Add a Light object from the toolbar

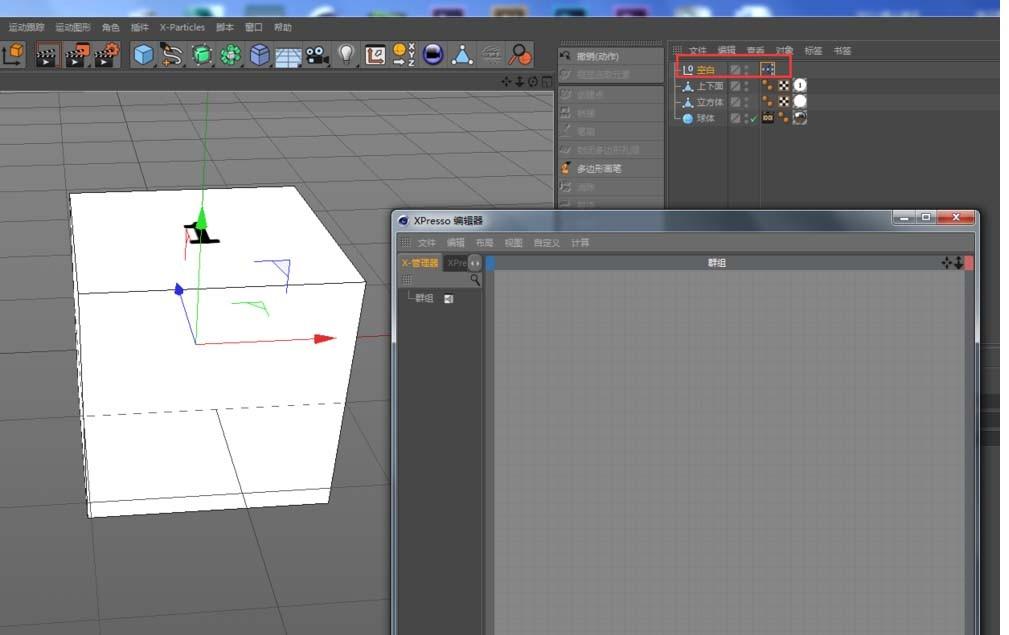click(x=347, y=55)
